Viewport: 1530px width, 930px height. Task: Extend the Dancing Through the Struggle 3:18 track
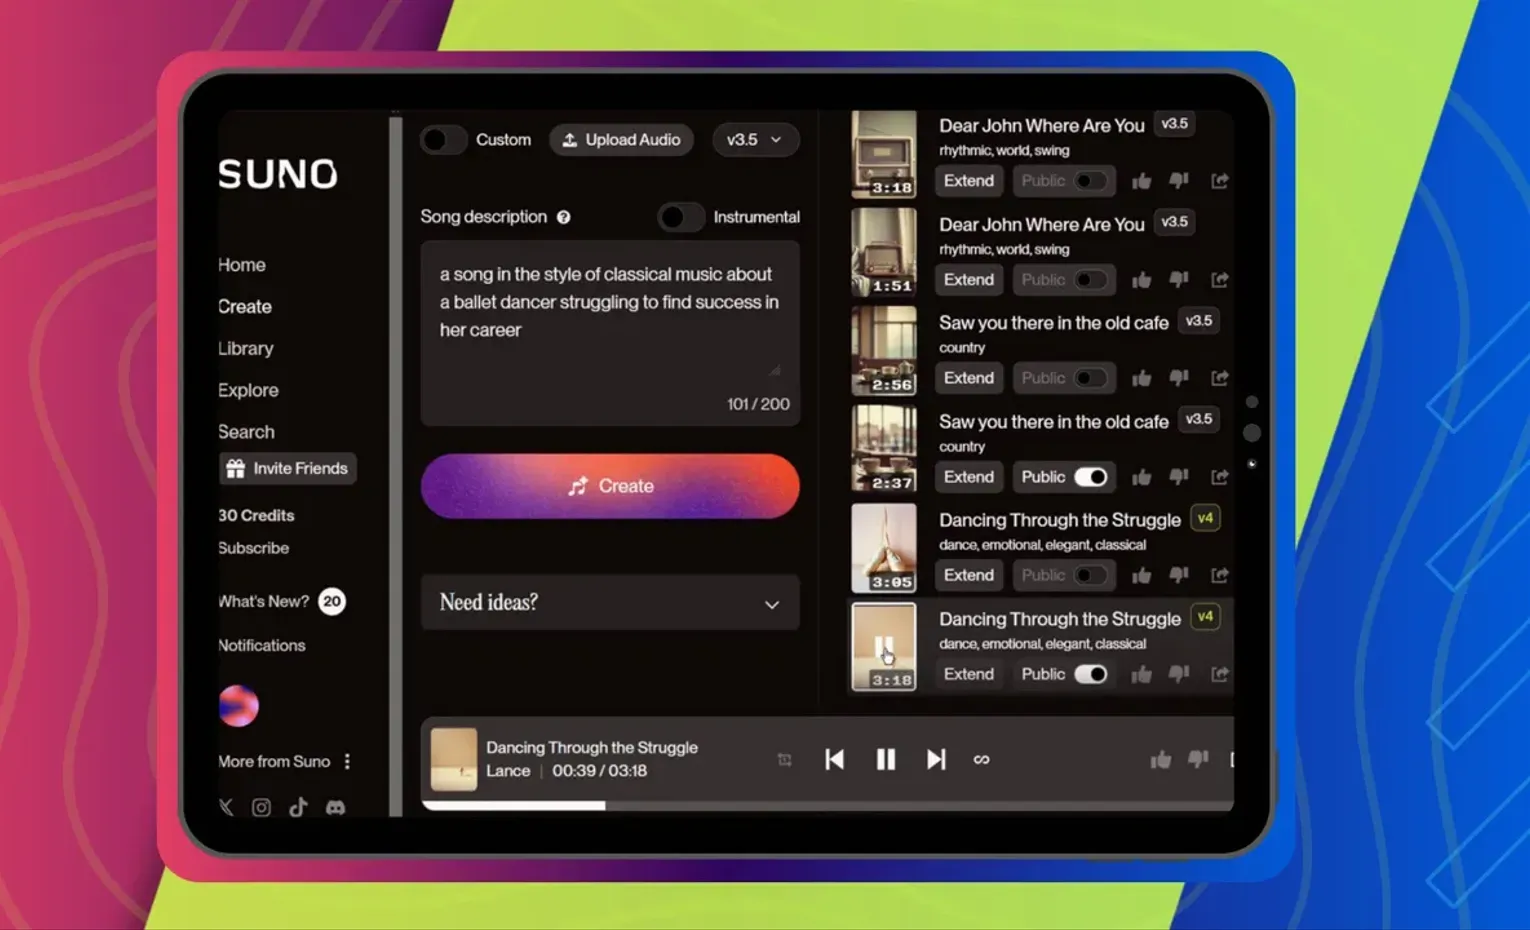969,674
